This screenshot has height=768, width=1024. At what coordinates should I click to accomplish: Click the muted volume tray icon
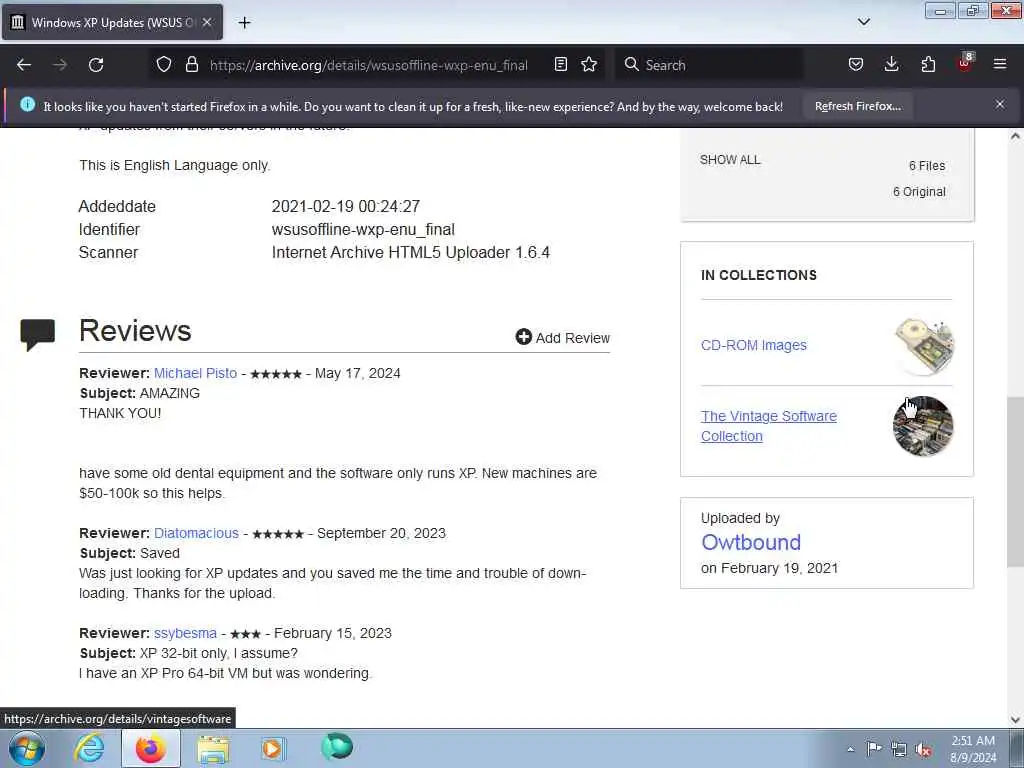point(923,749)
